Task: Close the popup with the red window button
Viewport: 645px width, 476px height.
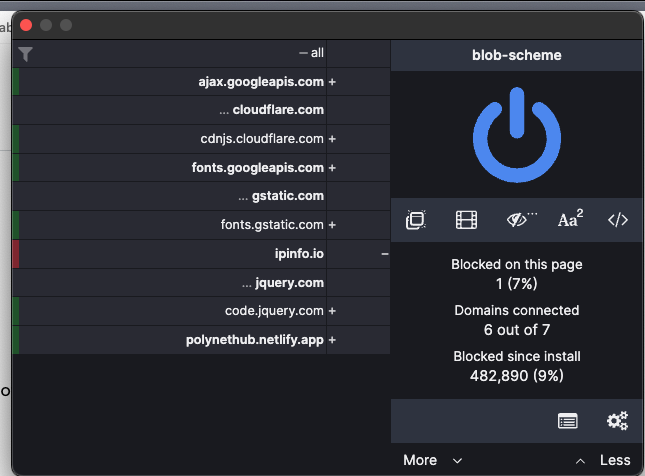Action: (26, 25)
